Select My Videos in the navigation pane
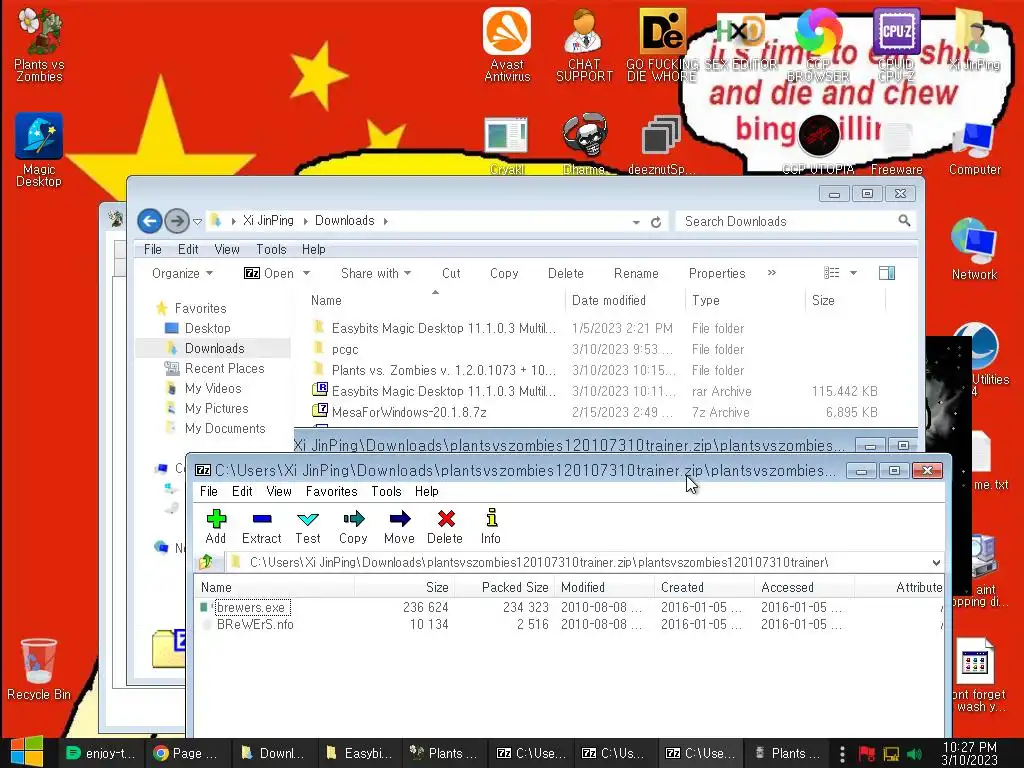 [213, 389]
